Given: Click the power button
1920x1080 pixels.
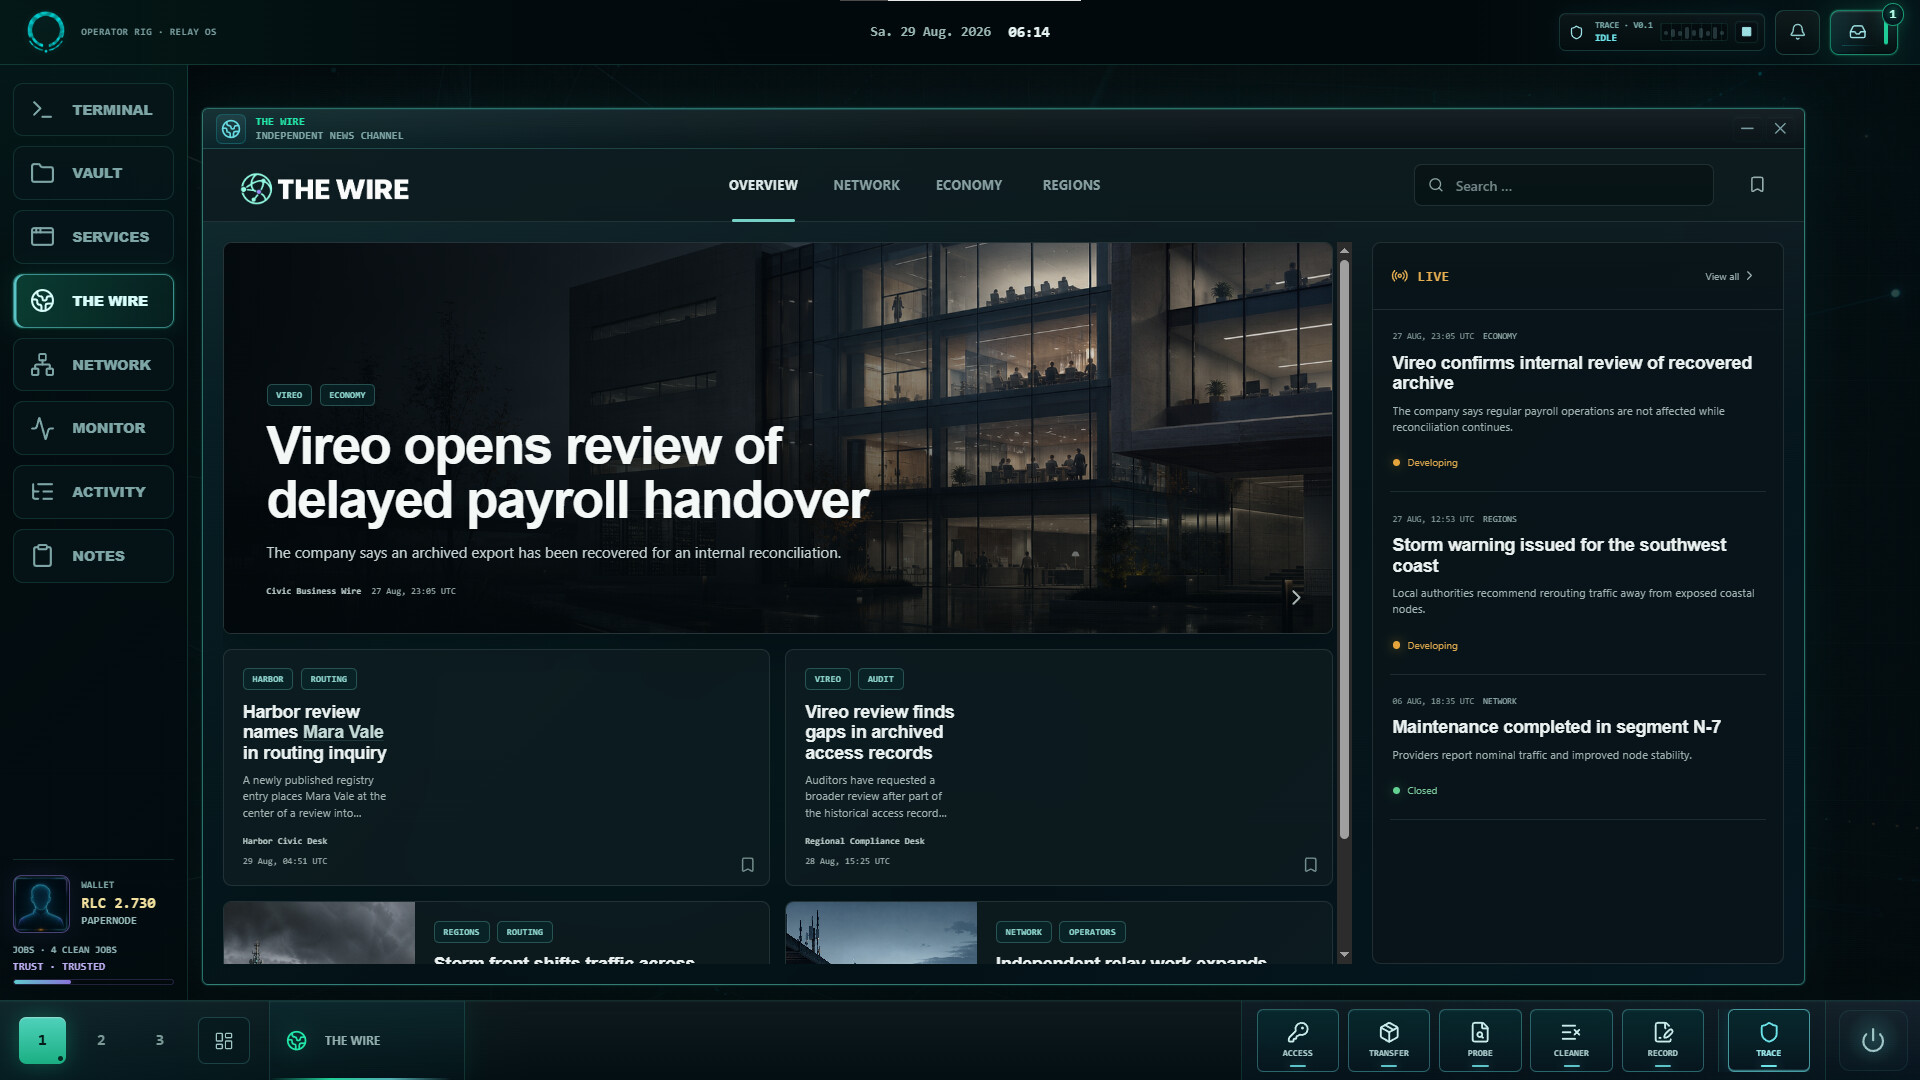Looking at the screenshot, I should point(1873,1040).
